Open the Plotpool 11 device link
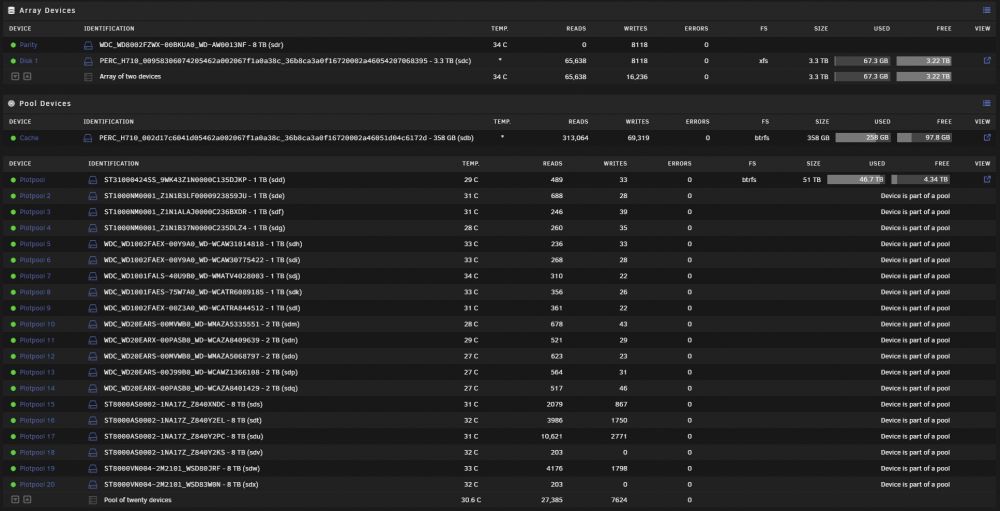The image size is (1000, 511). pos(37,340)
